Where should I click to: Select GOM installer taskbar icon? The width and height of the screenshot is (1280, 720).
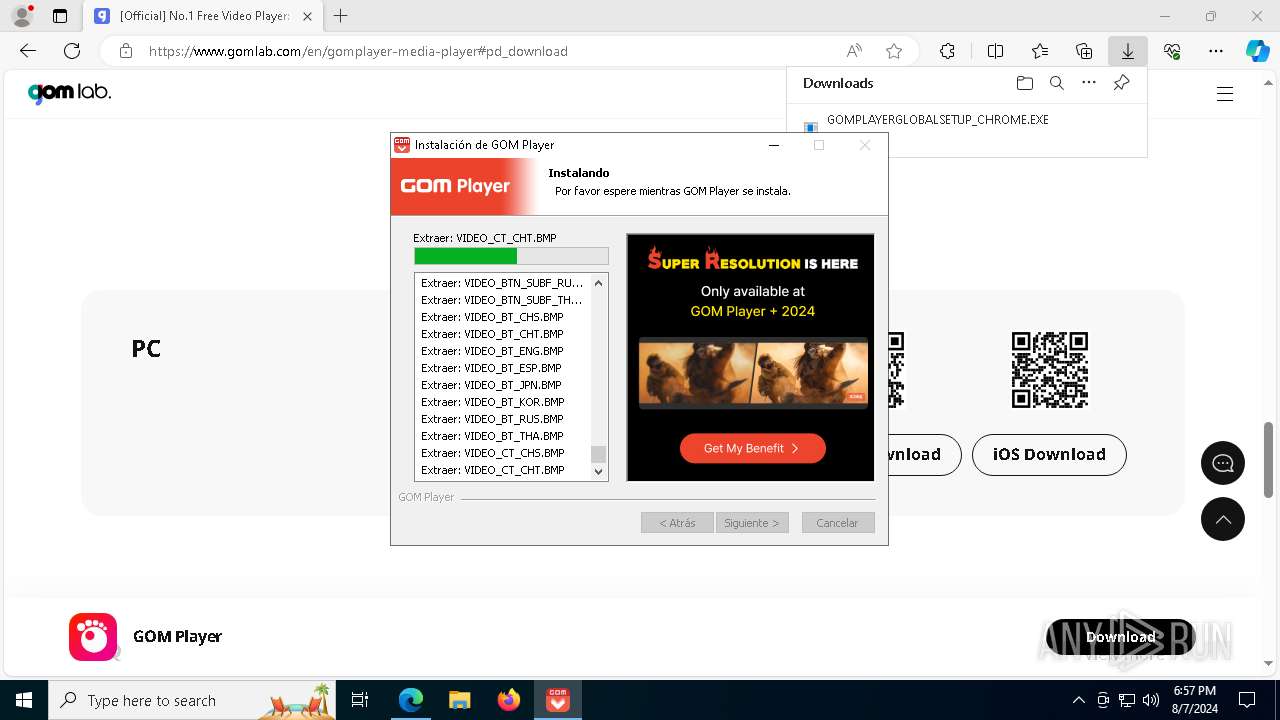(557, 700)
